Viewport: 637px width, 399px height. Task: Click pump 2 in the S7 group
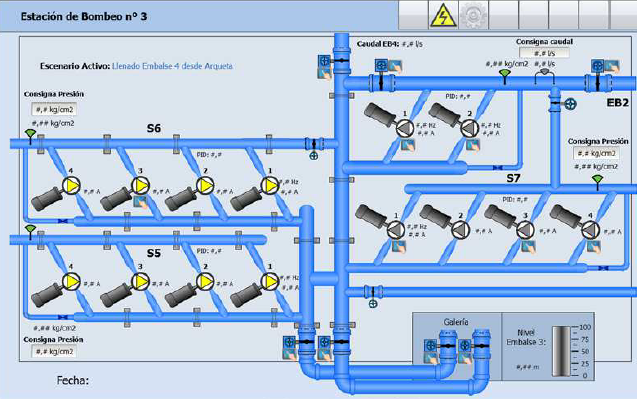tap(460, 230)
